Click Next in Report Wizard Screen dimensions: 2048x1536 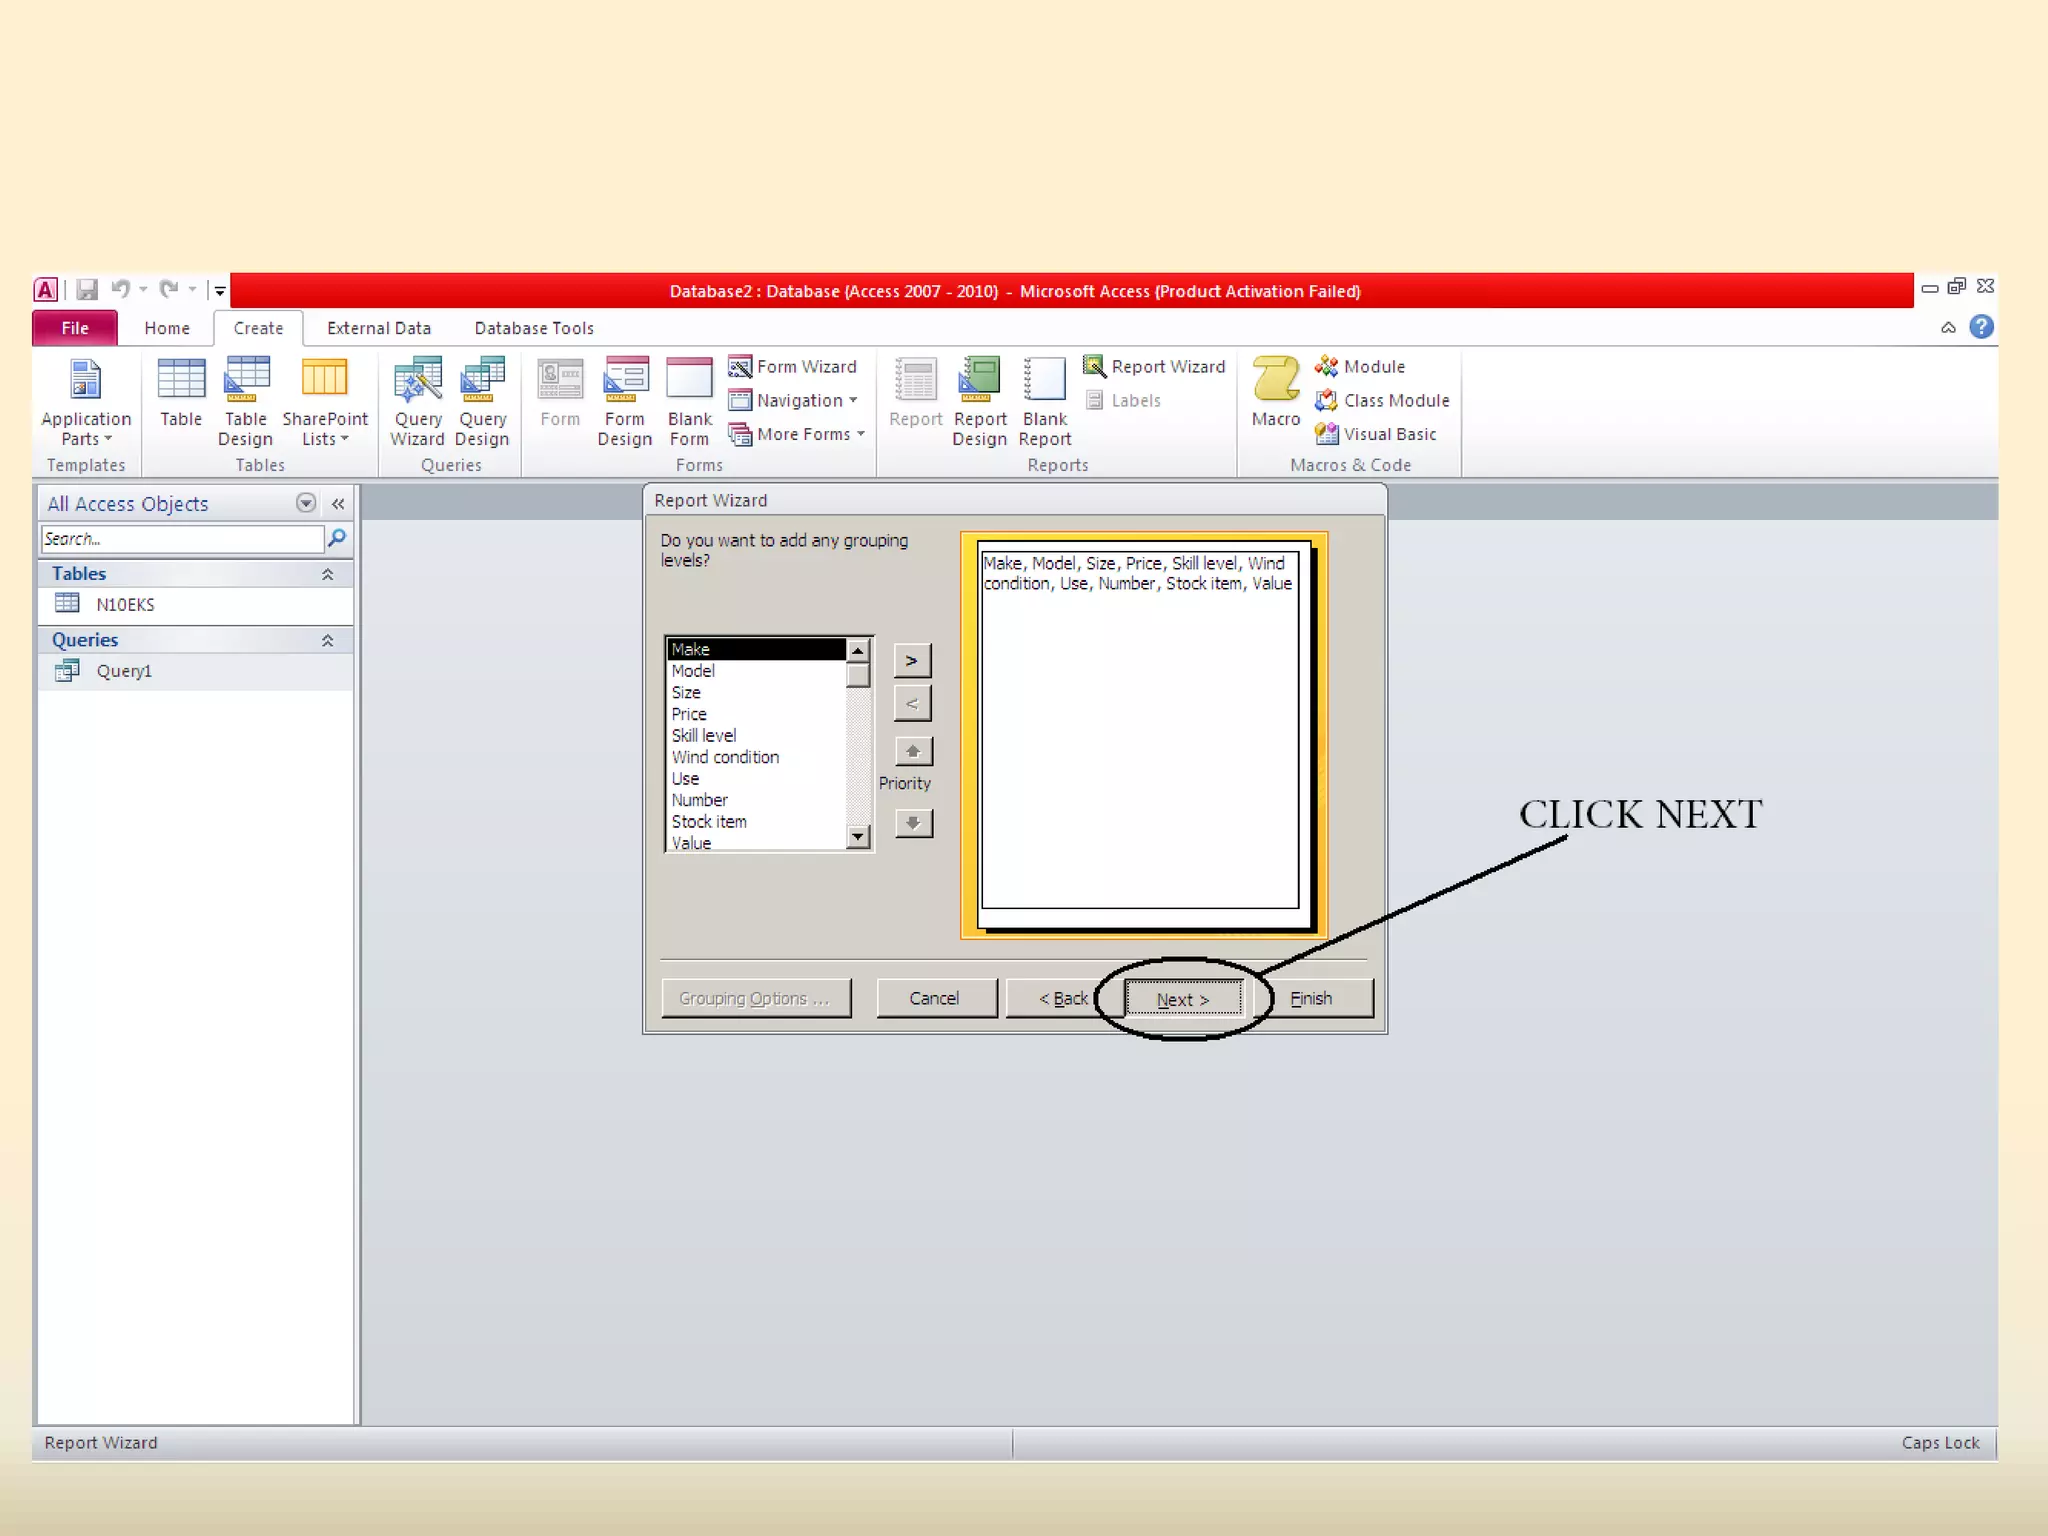pos(1182,999)
